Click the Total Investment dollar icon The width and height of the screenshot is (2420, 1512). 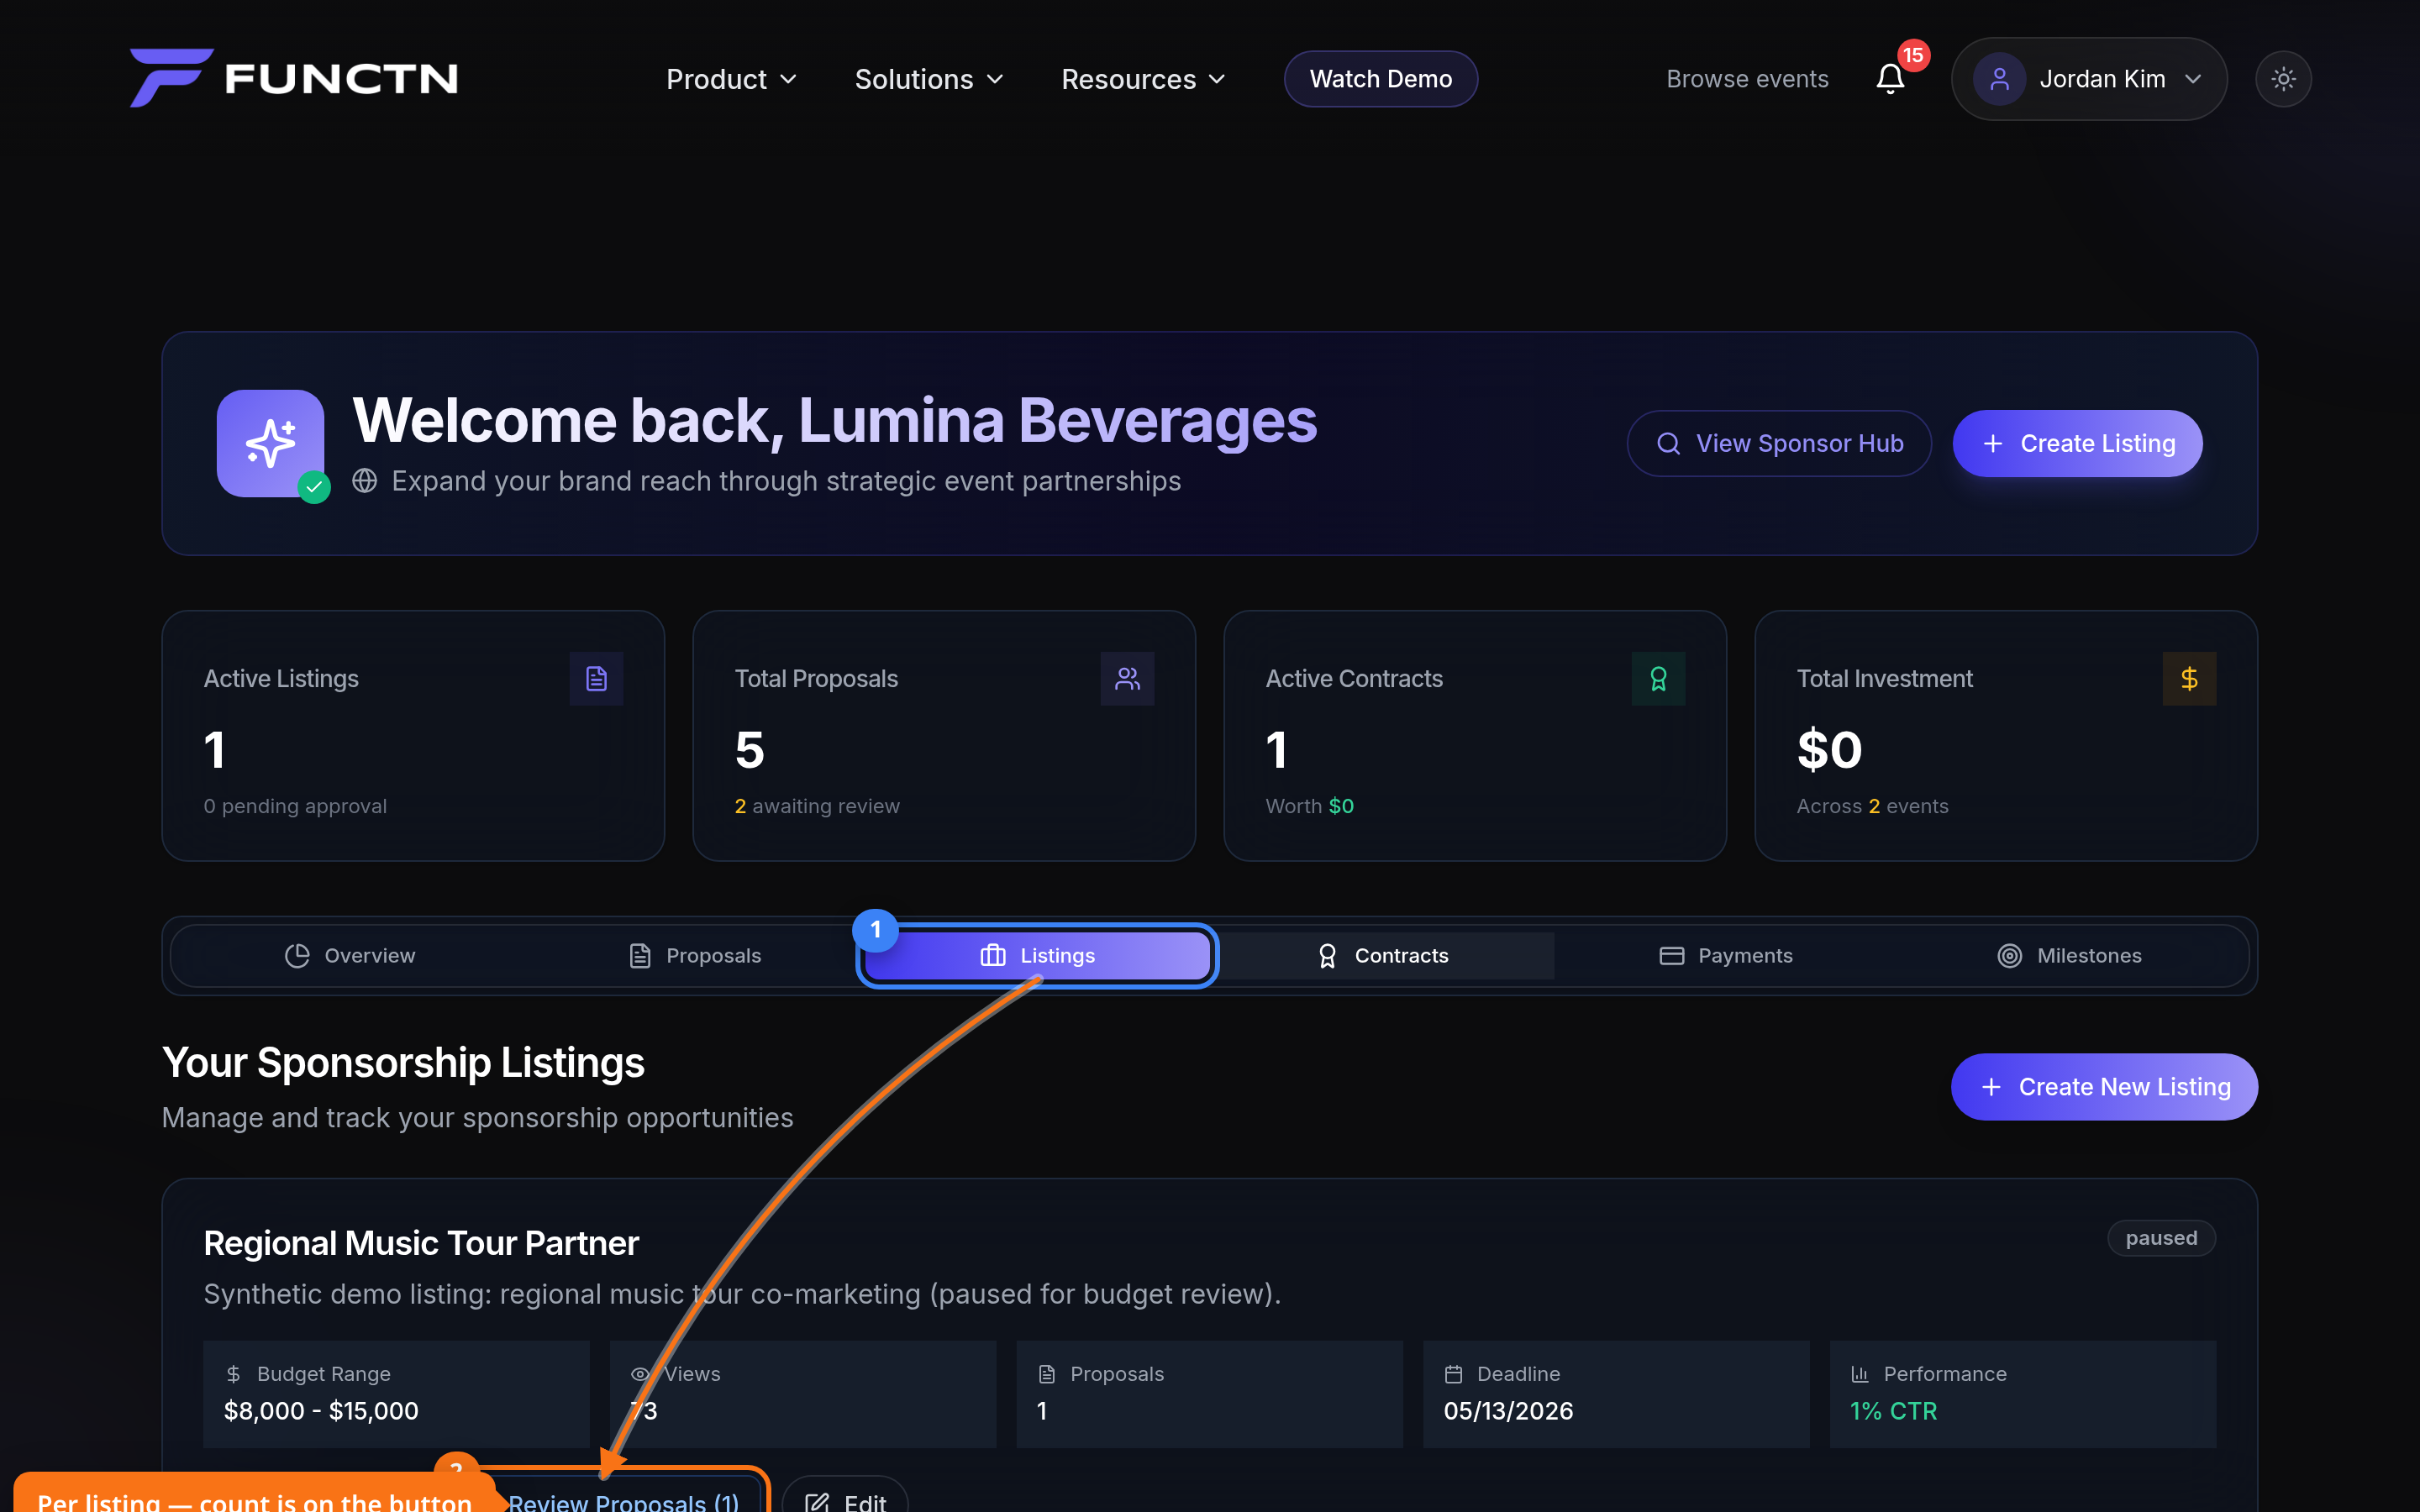click(2189, 679)
